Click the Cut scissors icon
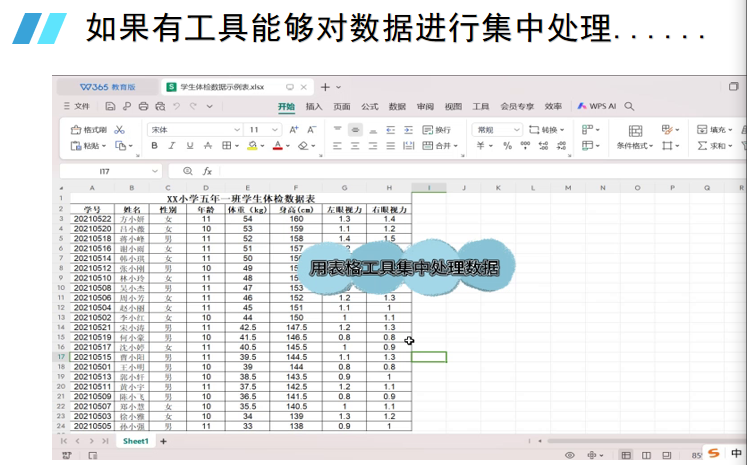This screenshot has width=747, height=465. (120, 130)
